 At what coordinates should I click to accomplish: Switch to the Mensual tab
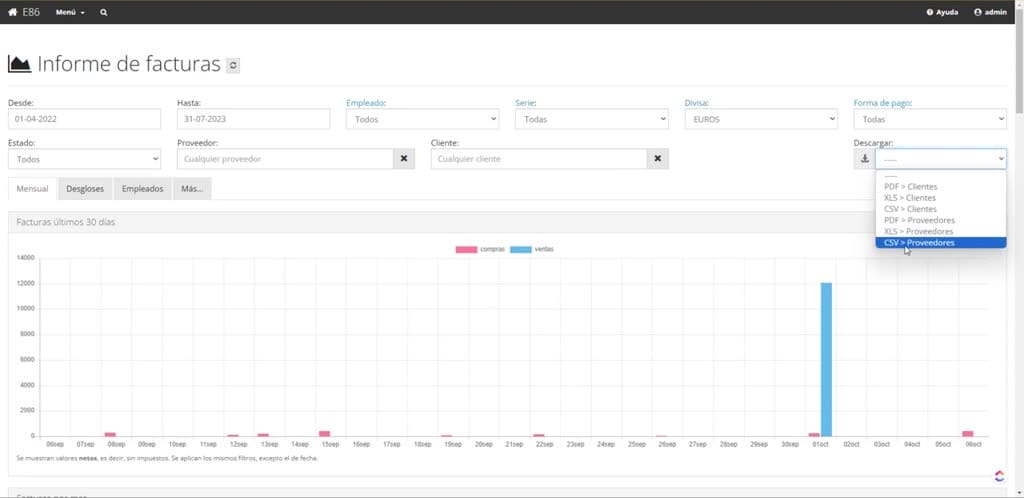coord(33,189)
